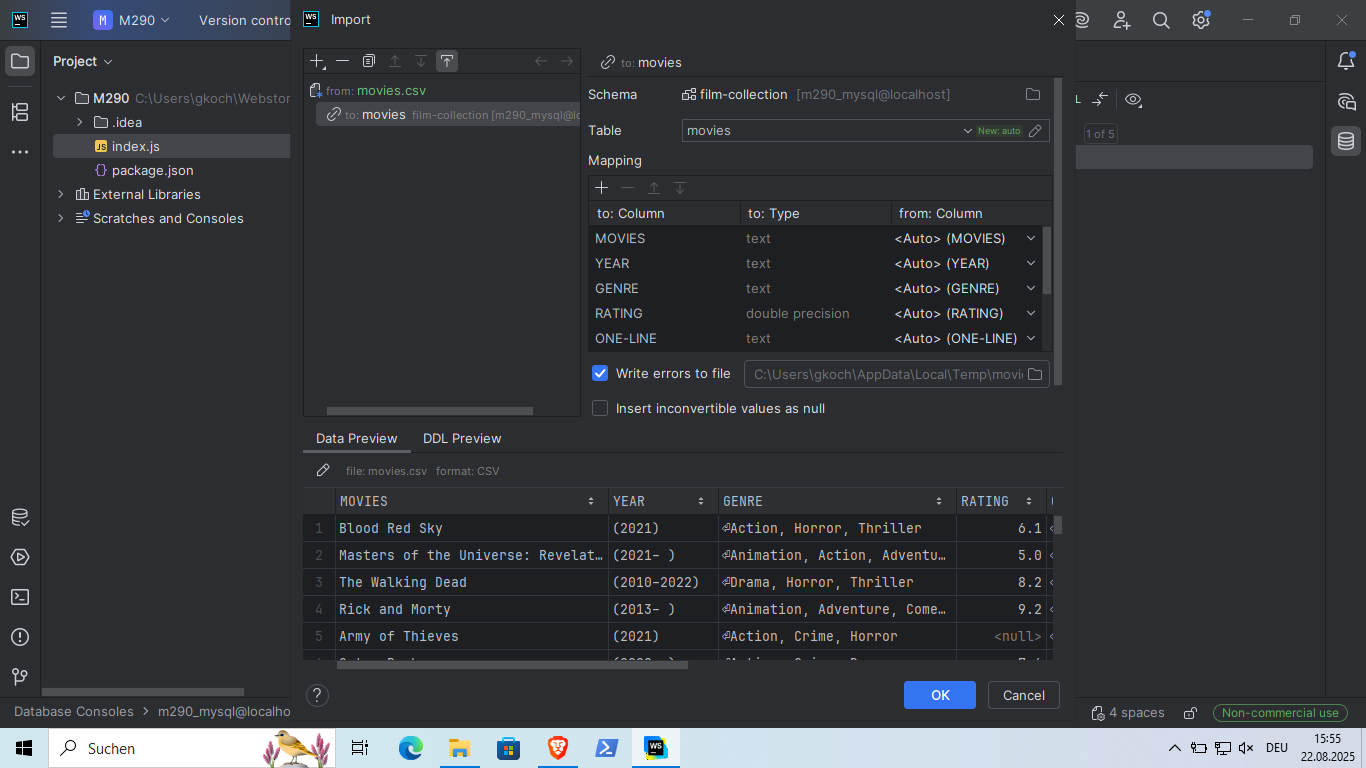This screenshot has width=1366, height=768.
Task: Open the IDE settings gear icon
Action: [x=1201, y=20]
